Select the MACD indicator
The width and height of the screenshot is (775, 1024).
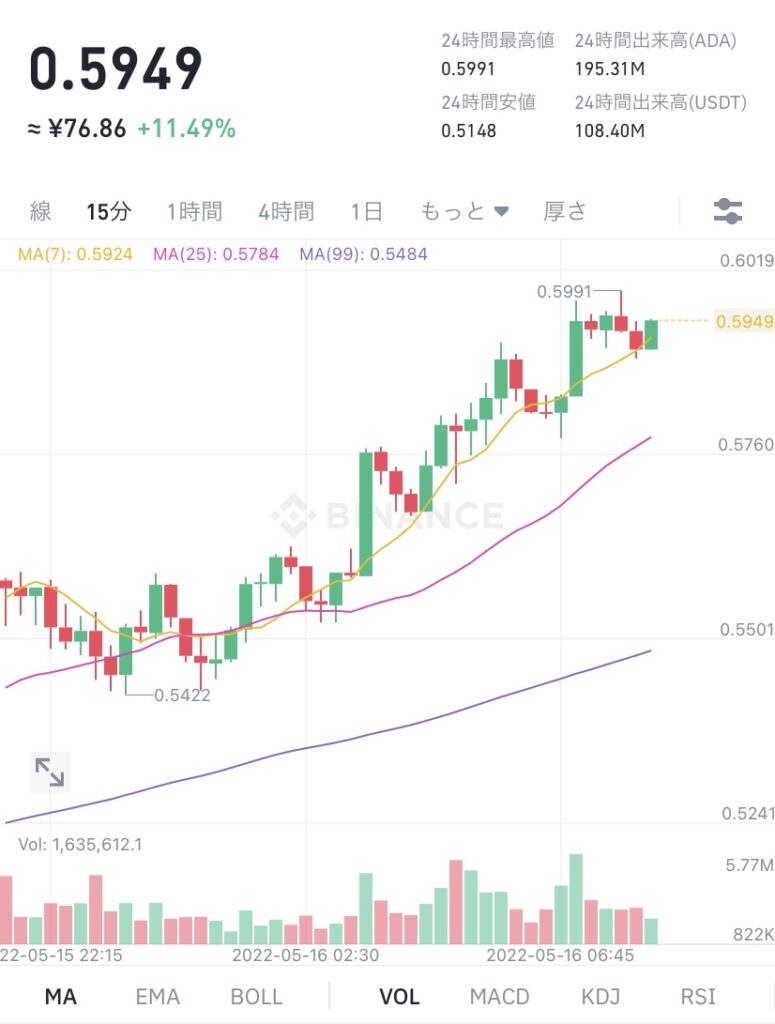tap(500, 996)
